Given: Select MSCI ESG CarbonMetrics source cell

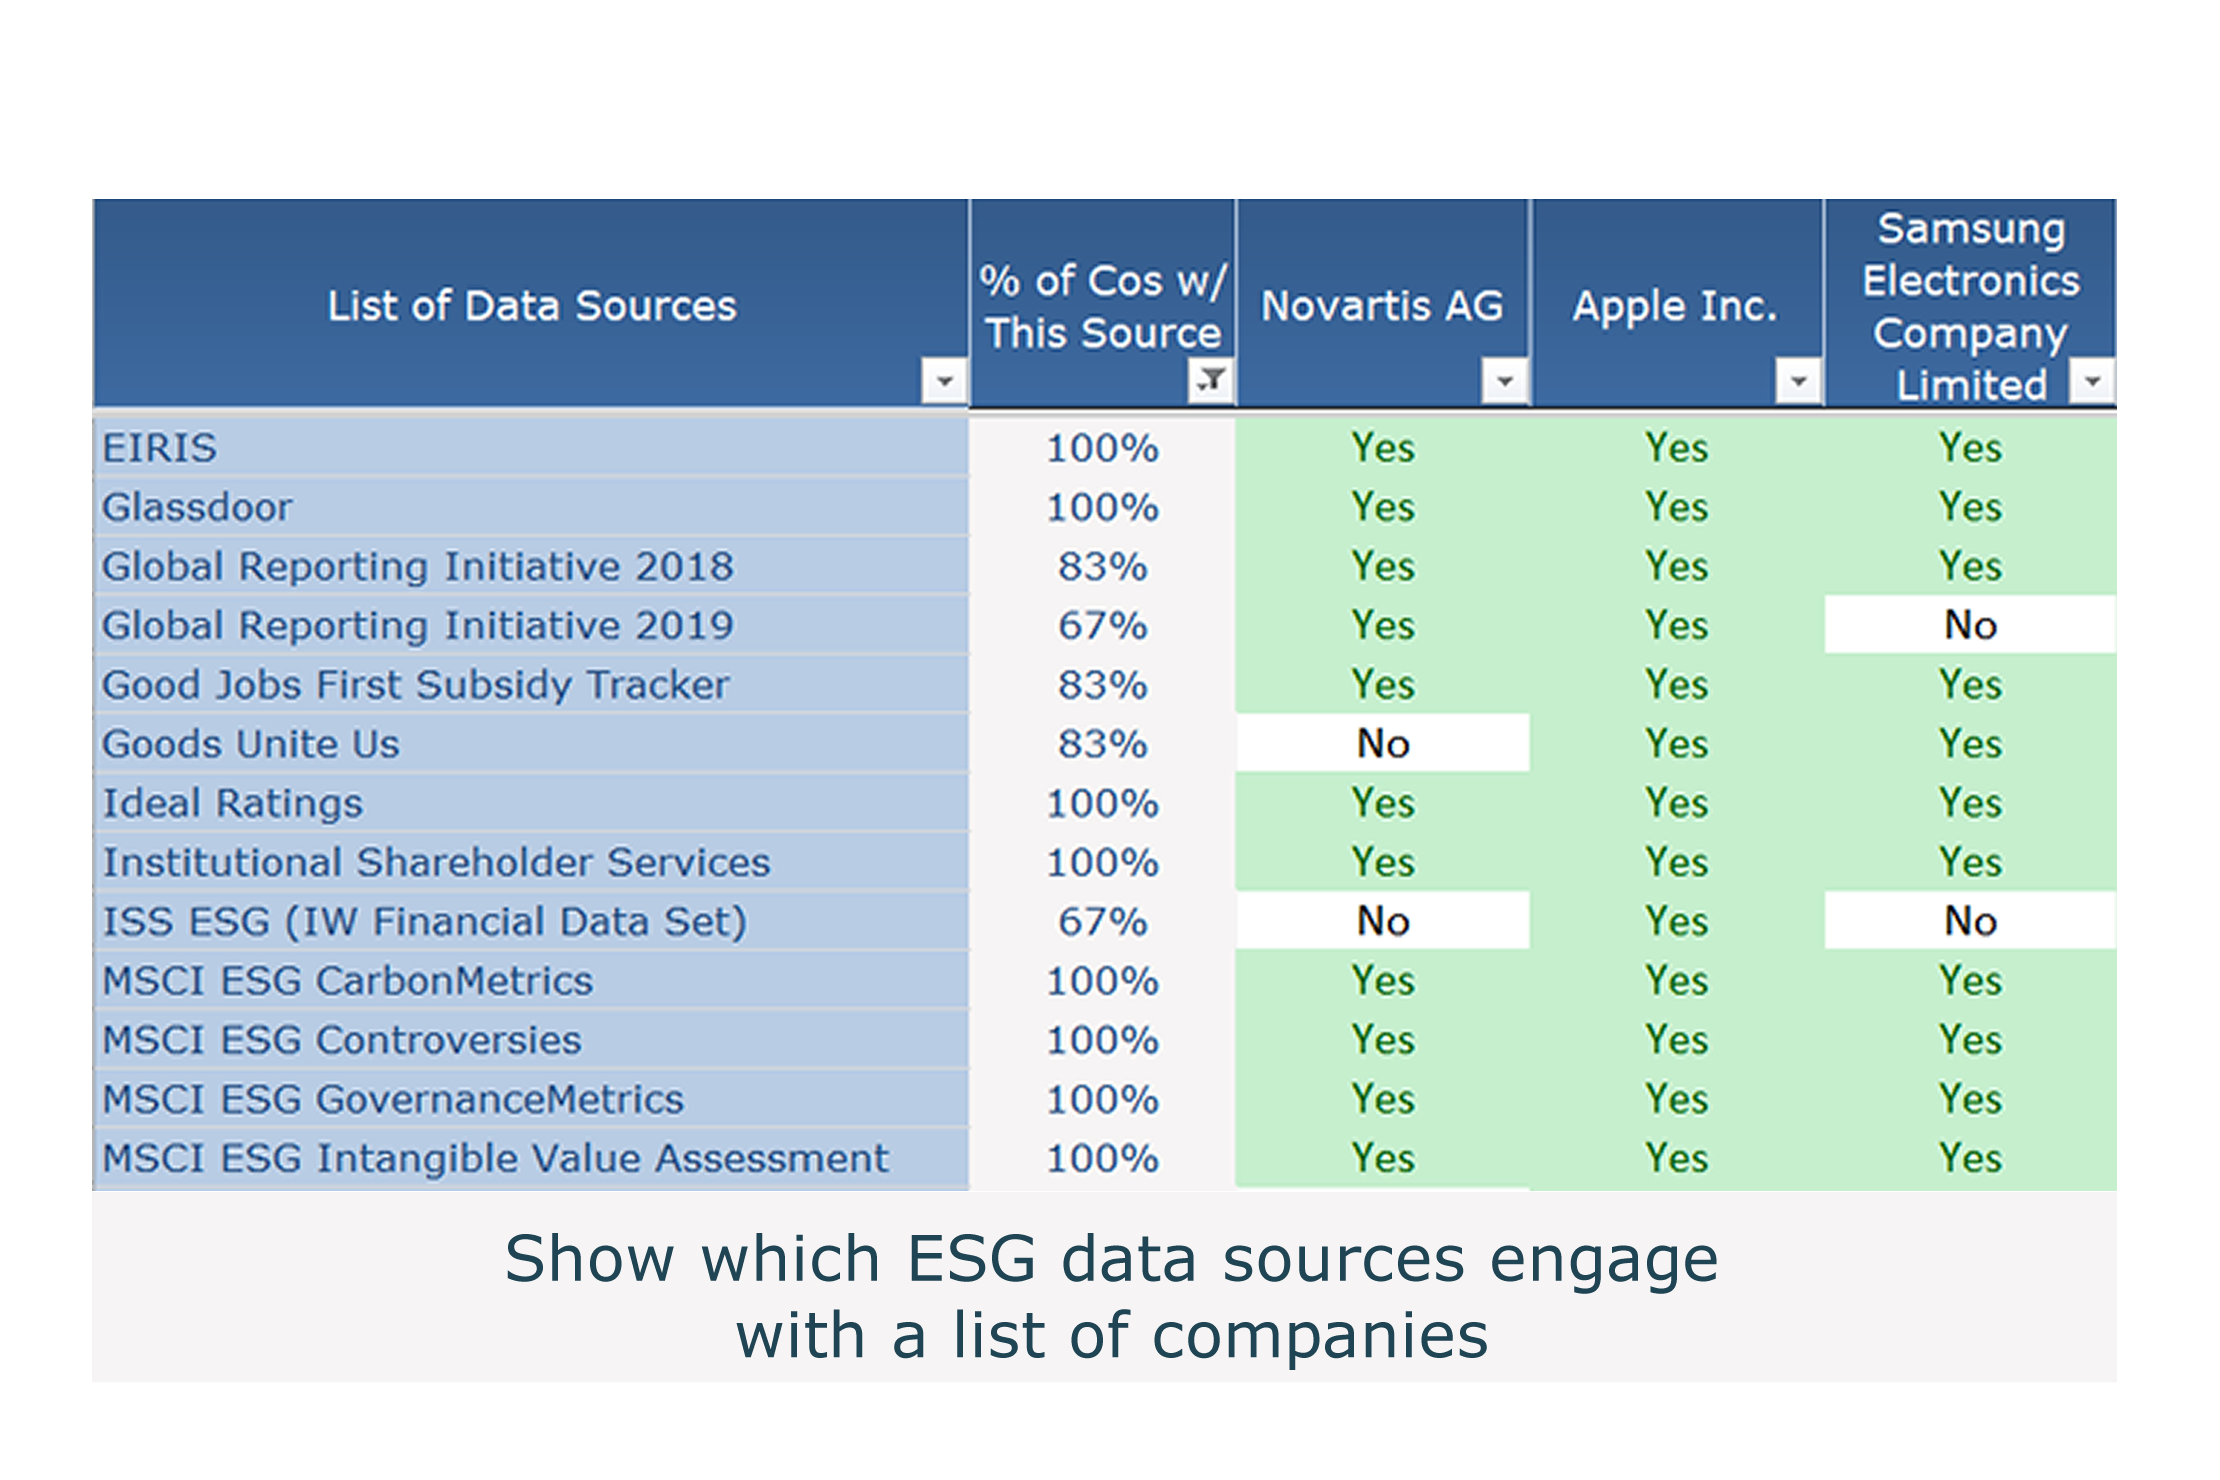Looking at the screenshot, I should pyautogui.click(x=530, y=981).
